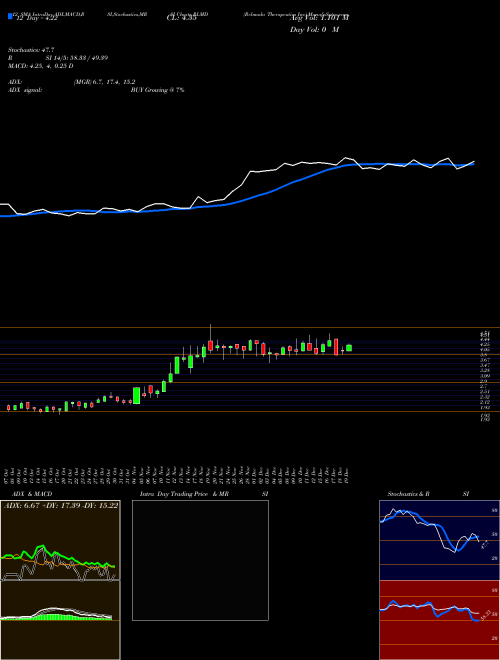Click the 'Stochastics & R' panel title
This screenshot has width=500, height=660.
408,494
